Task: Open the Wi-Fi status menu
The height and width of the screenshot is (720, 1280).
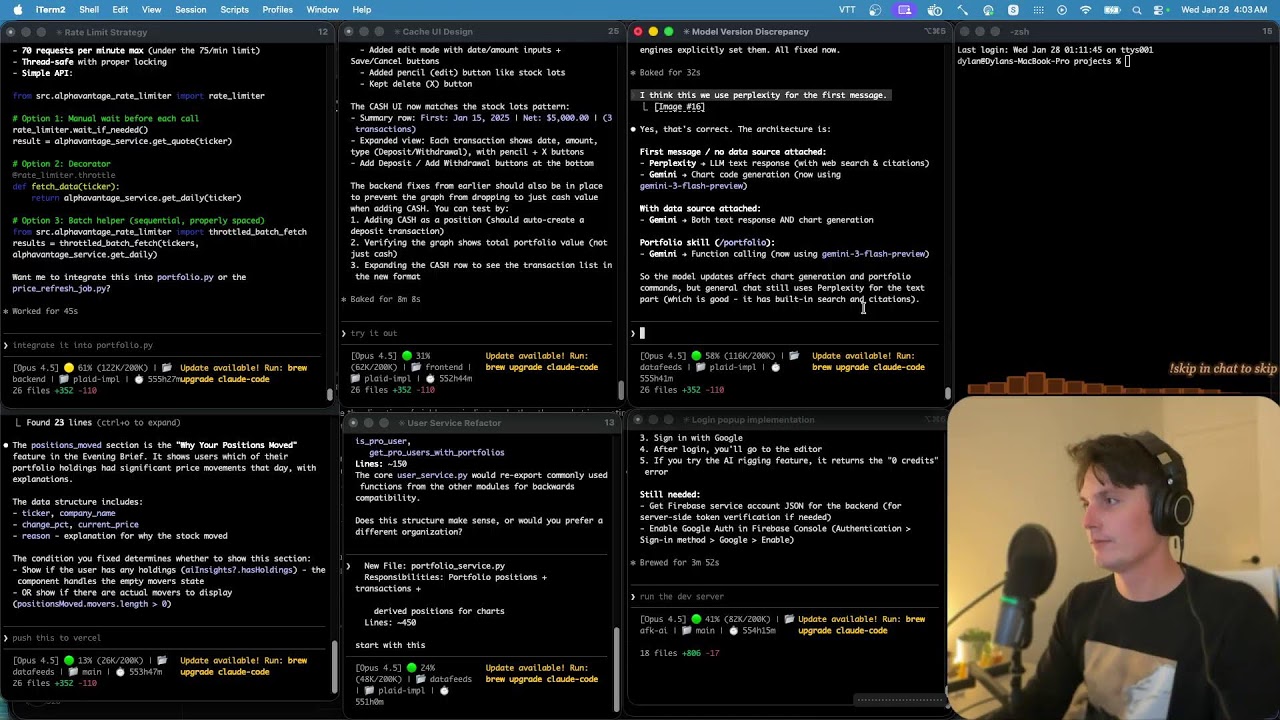Action: [1086, 10]
